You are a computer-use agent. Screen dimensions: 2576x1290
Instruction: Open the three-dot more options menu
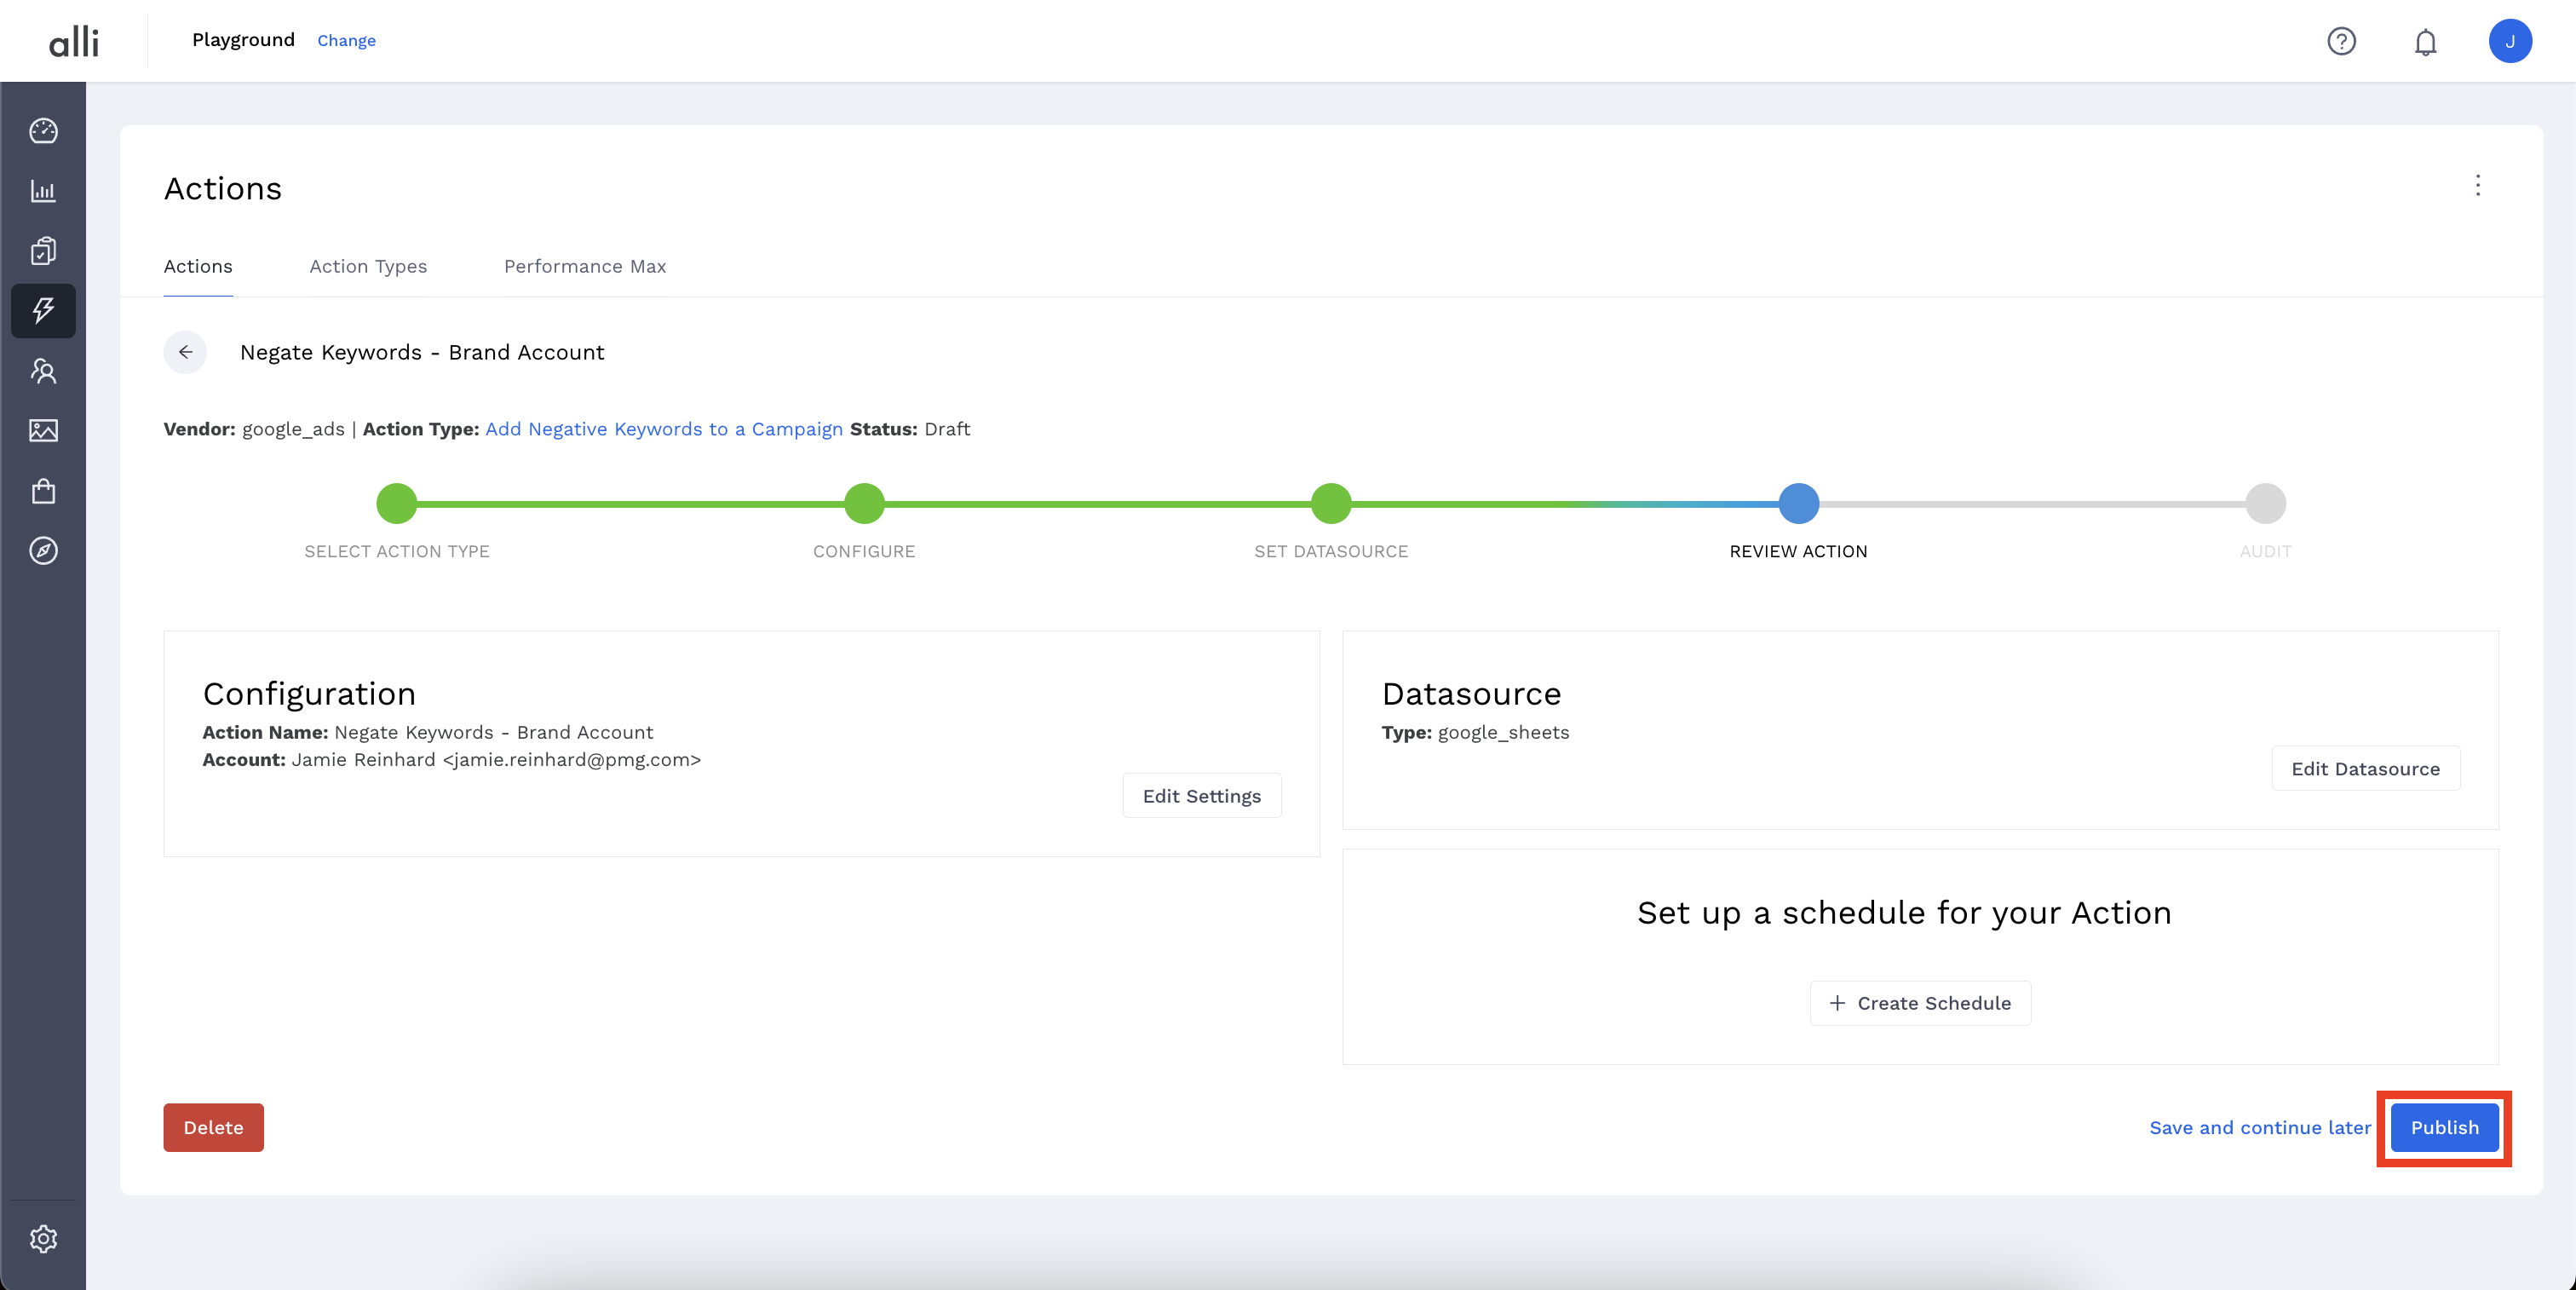pos(2477,186)
